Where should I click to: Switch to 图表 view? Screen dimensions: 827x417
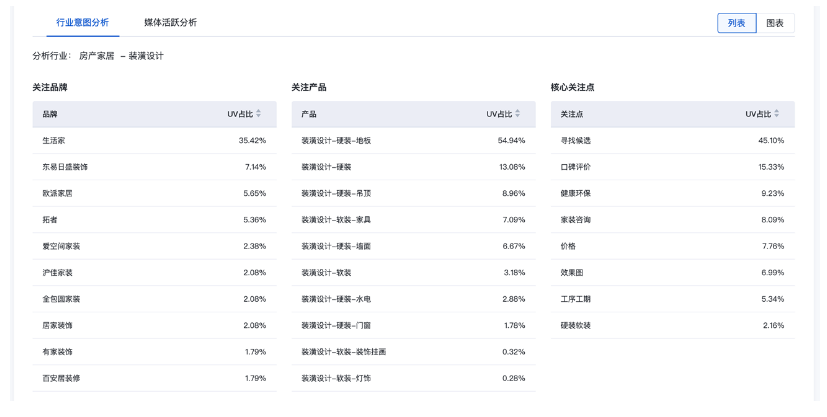click(x=775, y=23)
